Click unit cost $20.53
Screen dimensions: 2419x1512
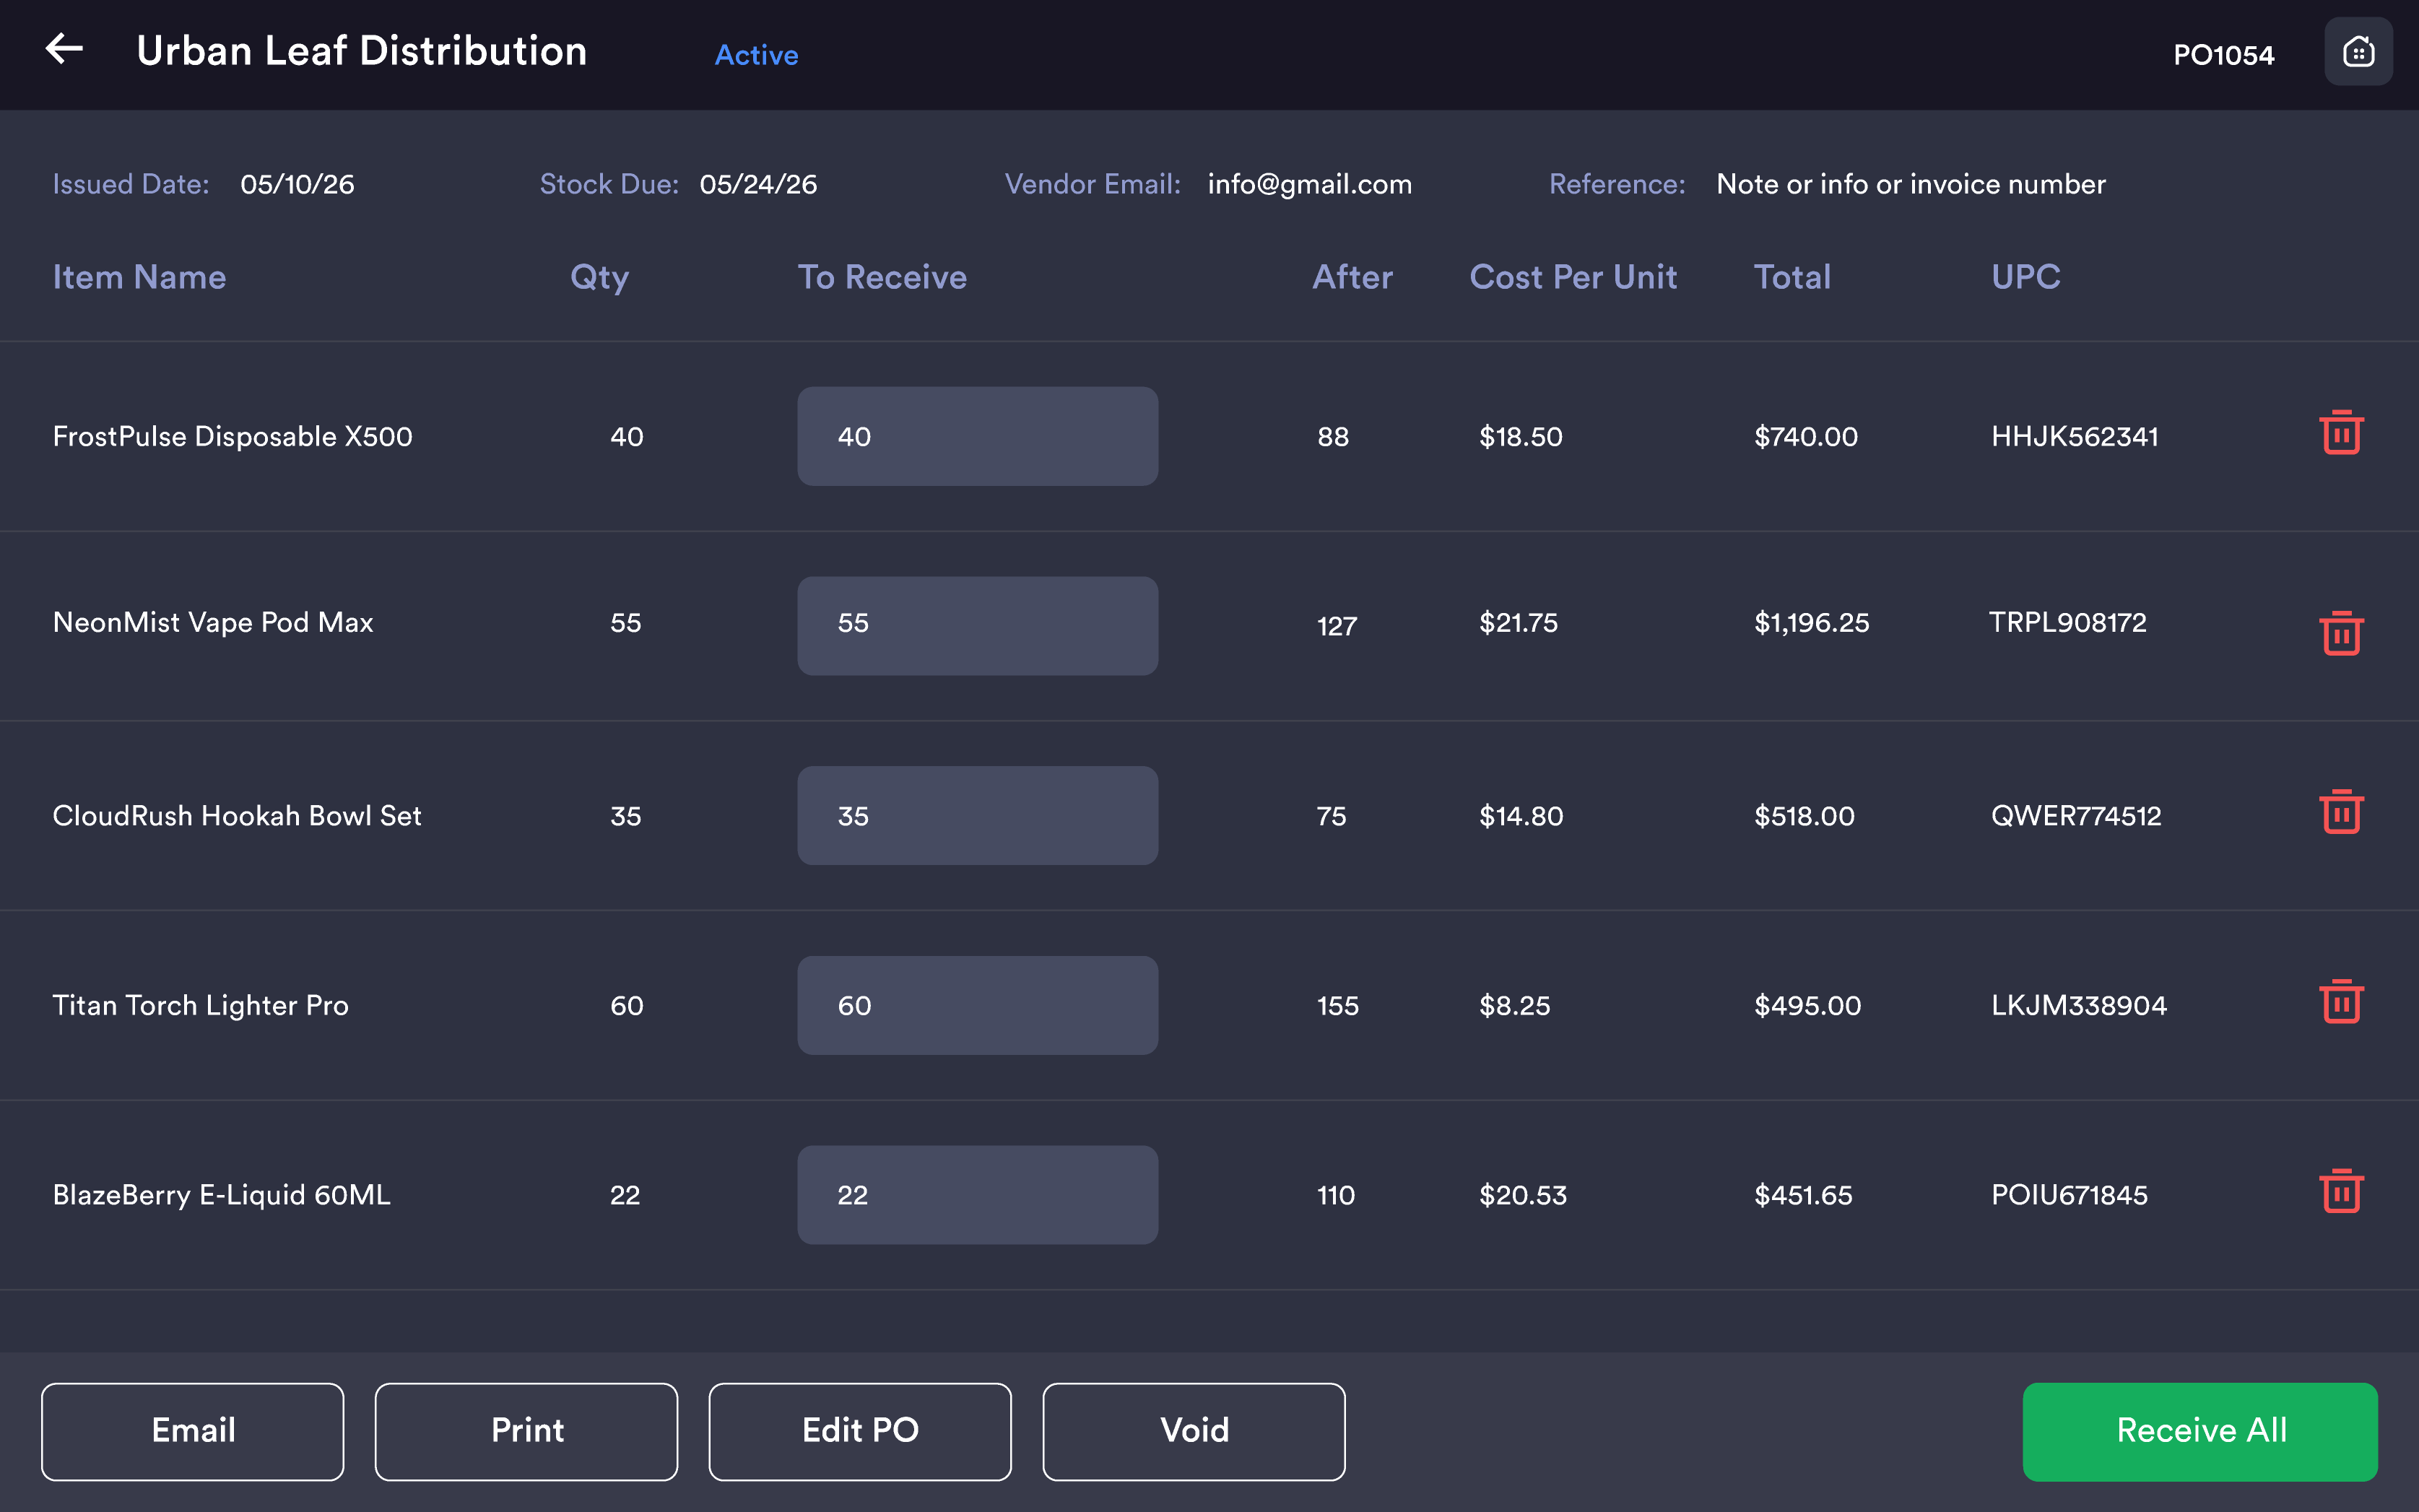(1522, 1195)
